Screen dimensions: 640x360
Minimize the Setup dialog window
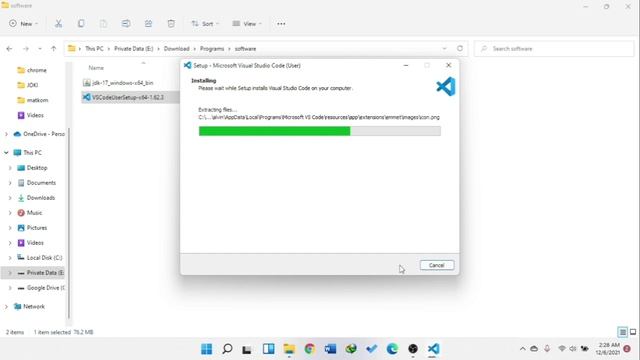tap(406, 65)
